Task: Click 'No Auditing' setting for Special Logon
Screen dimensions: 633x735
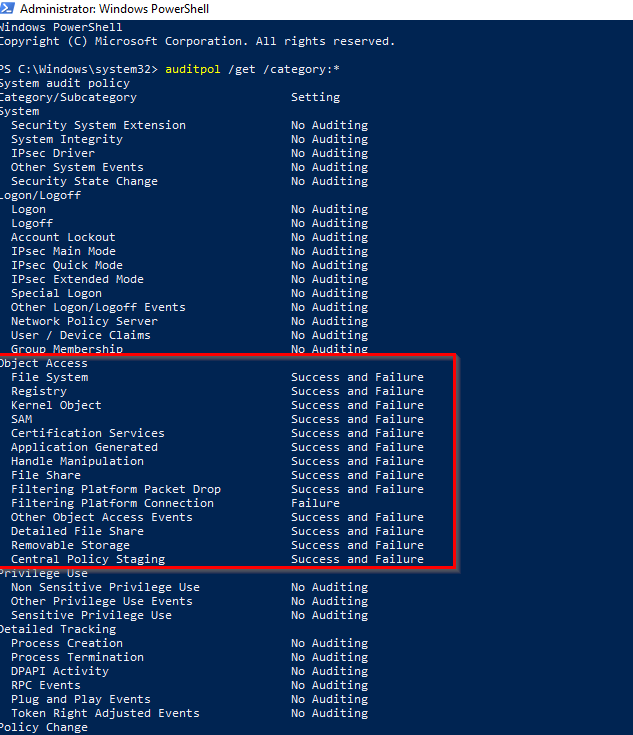Action: pos(330,293)
